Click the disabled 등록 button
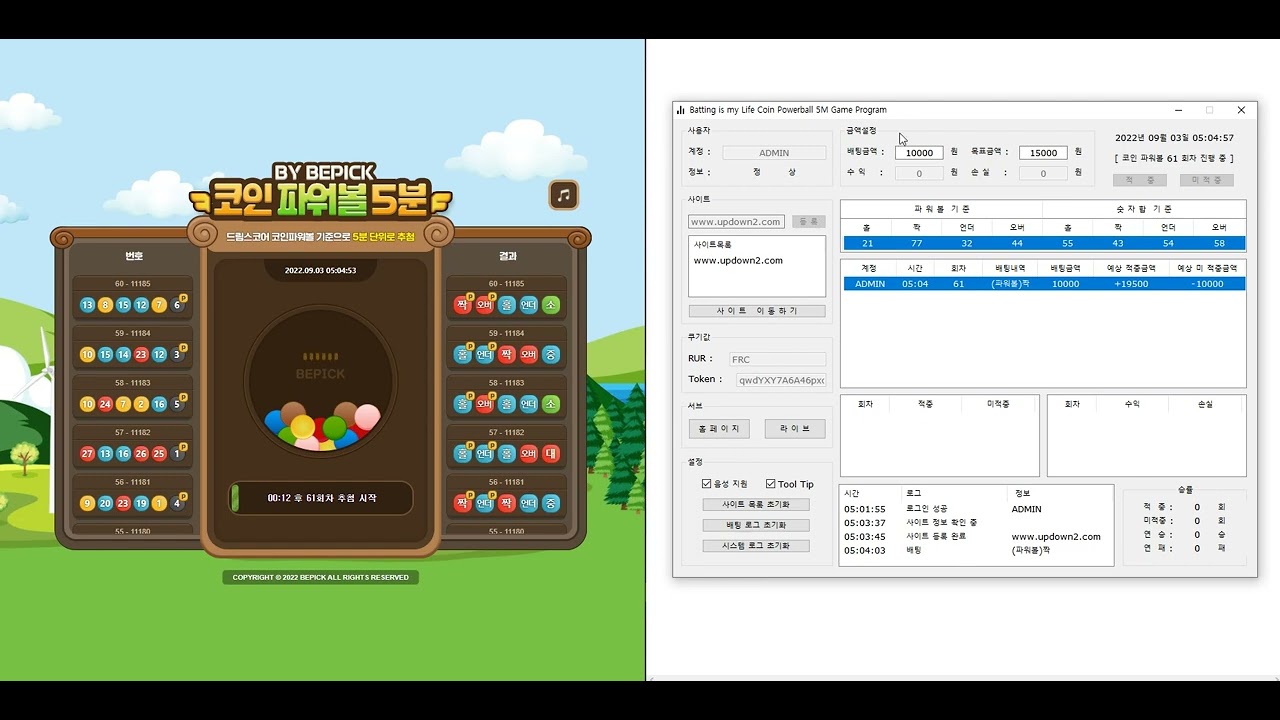This screenshot has height=720, width=1280. [x=808, y=221]
